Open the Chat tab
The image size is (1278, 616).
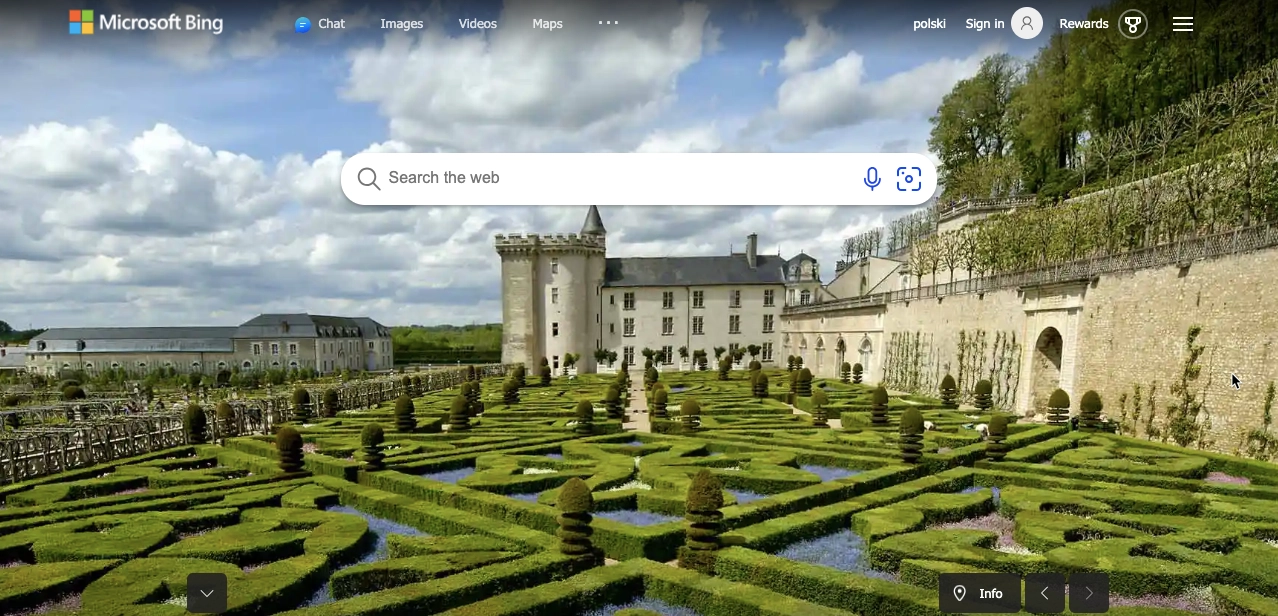coord(320,24)
